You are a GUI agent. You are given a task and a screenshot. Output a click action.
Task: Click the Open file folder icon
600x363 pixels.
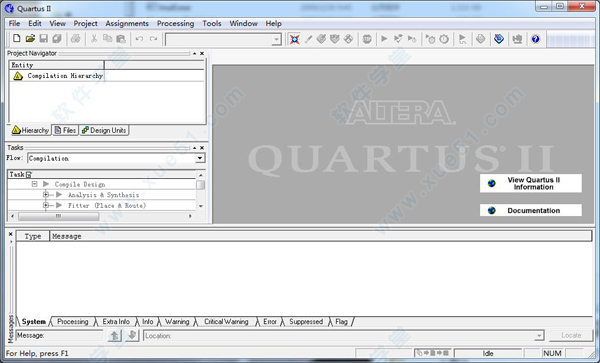click(x=30, y=38)
